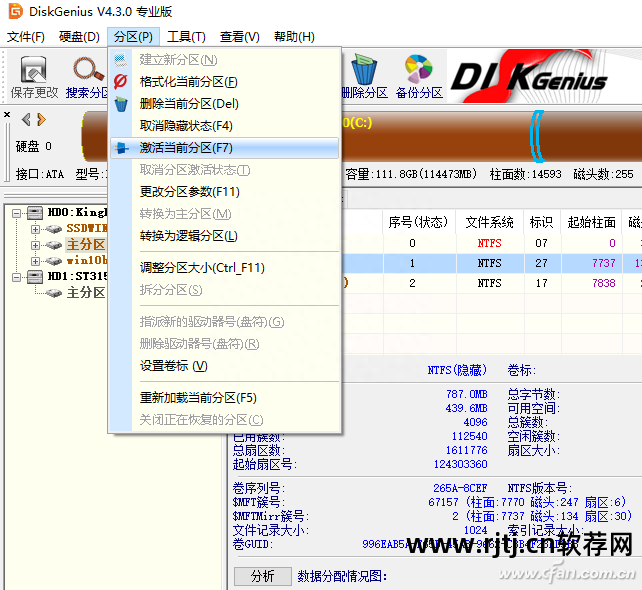642x590 pixels.
Task: Expand the SSDWIN partition node
Action: [36, 229]
